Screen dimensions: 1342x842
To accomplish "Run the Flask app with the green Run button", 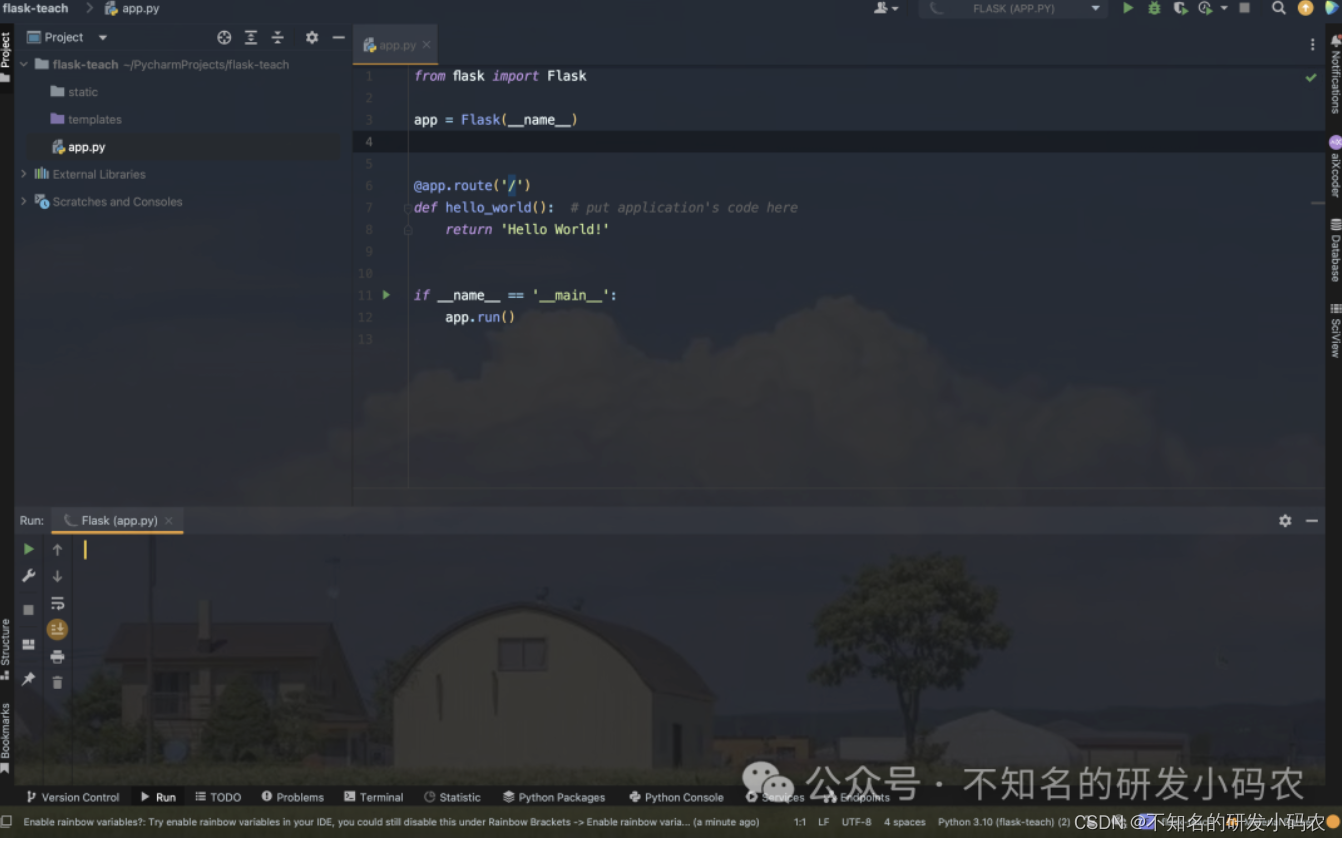I will 1129,8.
